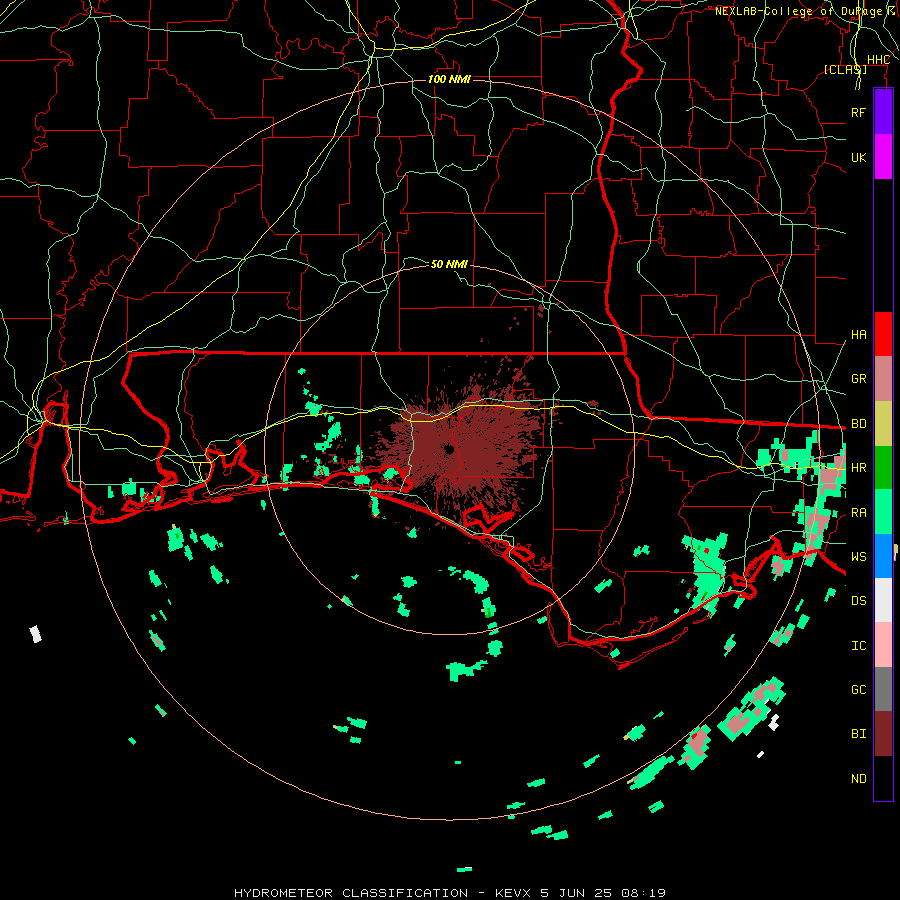This screenshot has height=900, width=900.
Task: Click the red HA legend color block
Action: [x=883, y=334]
